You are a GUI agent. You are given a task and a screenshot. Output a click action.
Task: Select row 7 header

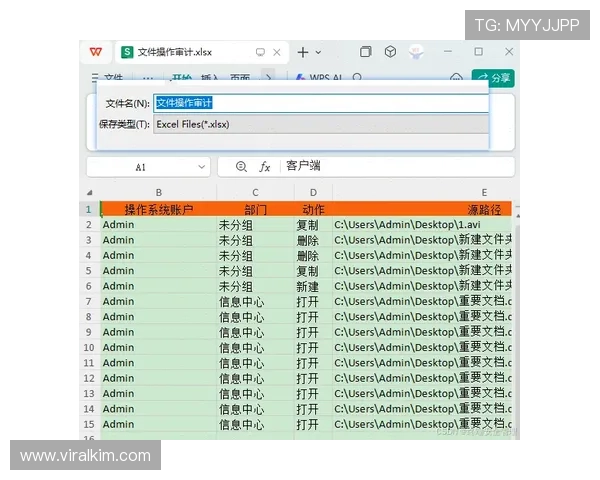89,302
